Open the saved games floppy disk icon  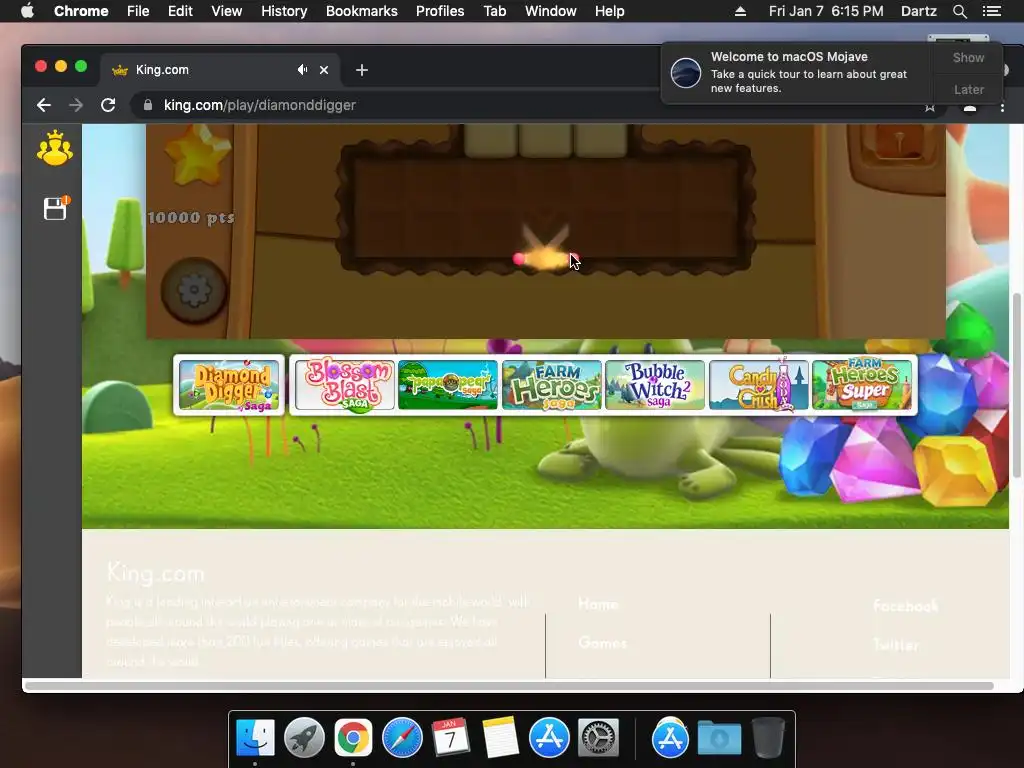pos(56,208)
